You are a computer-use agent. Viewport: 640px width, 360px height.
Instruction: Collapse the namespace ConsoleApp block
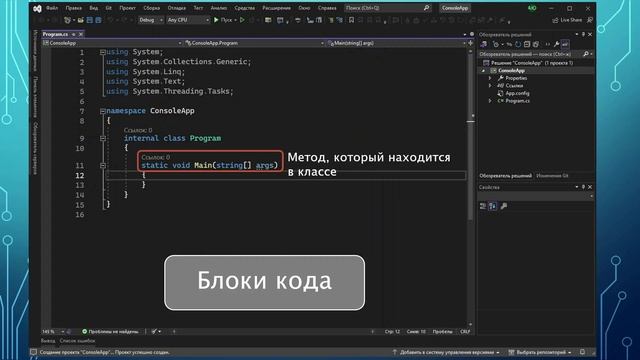coord(103,111)
